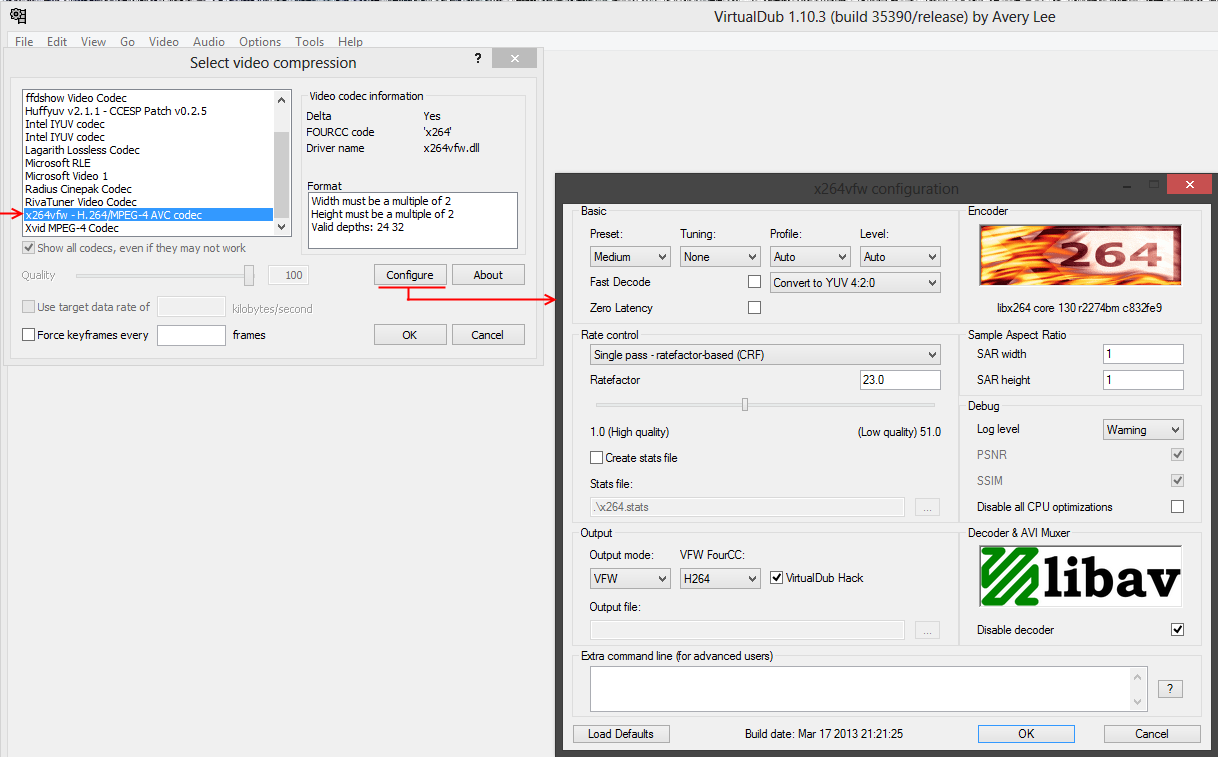Check the Create stats file option
The height and width of the screenshot is (757, 1218).
[597, 458]
